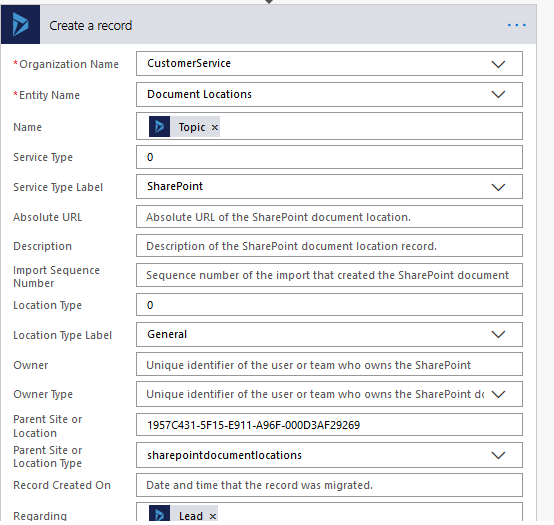The image size is (554, 525).
Task: Expand the Organization Name dropdown
Action: pyautogui.click(x=498, y=64)
